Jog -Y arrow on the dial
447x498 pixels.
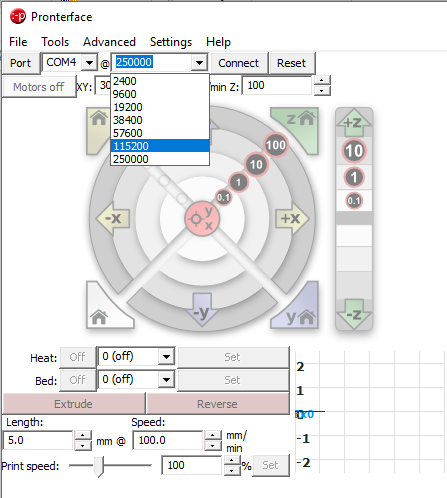click(x=202, y=310)
